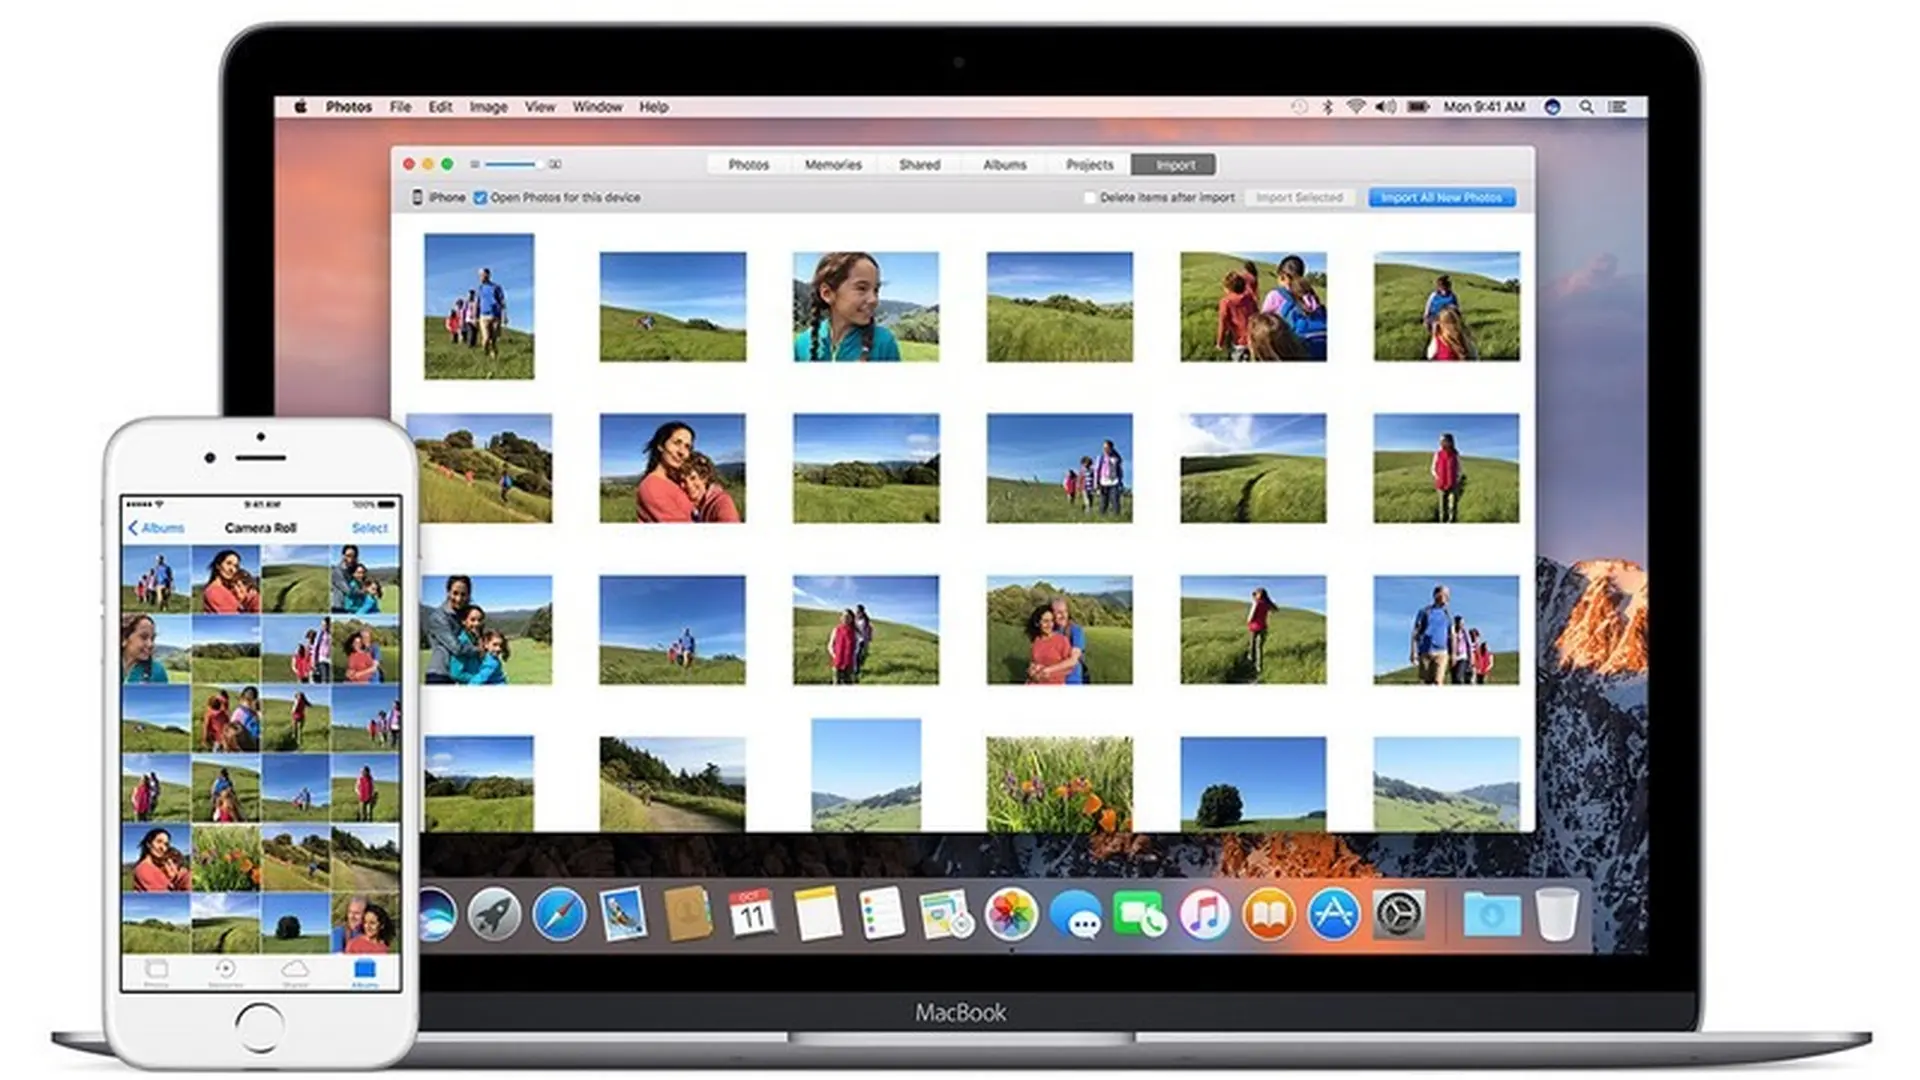Viewport: 1920px width, 1080px height.
Task: Adjust the thumbnail zoom slider
Action: (x=515, y=164)
